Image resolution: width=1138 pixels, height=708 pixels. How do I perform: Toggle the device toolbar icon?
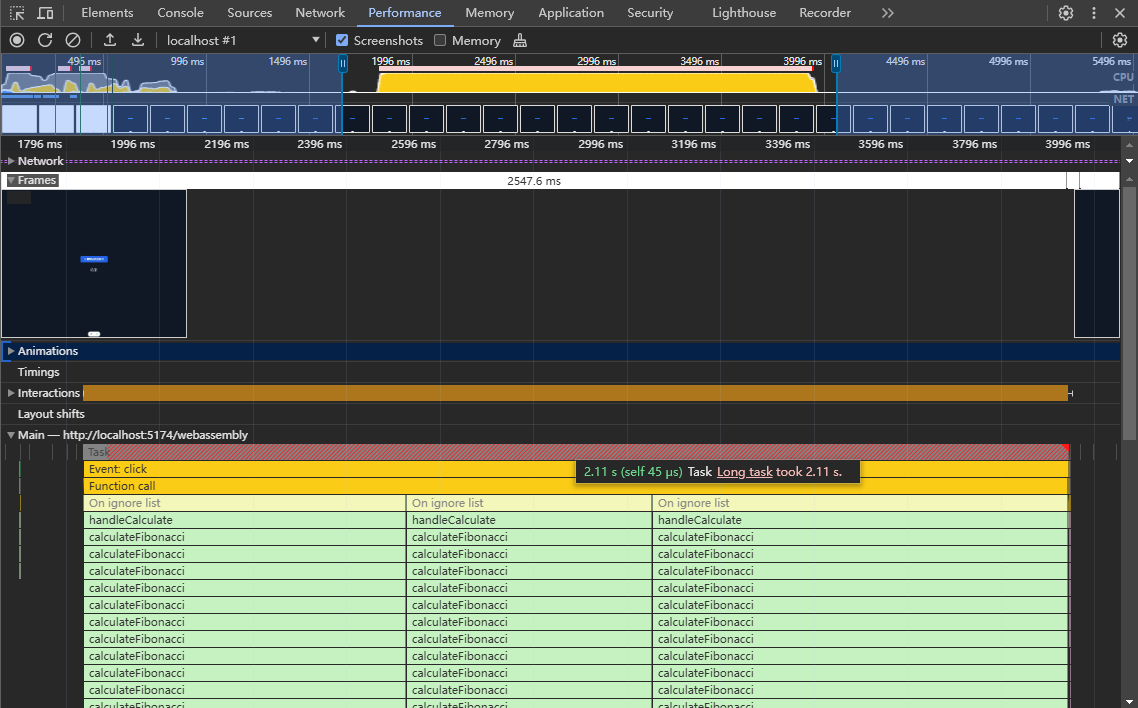pos(45,13)
